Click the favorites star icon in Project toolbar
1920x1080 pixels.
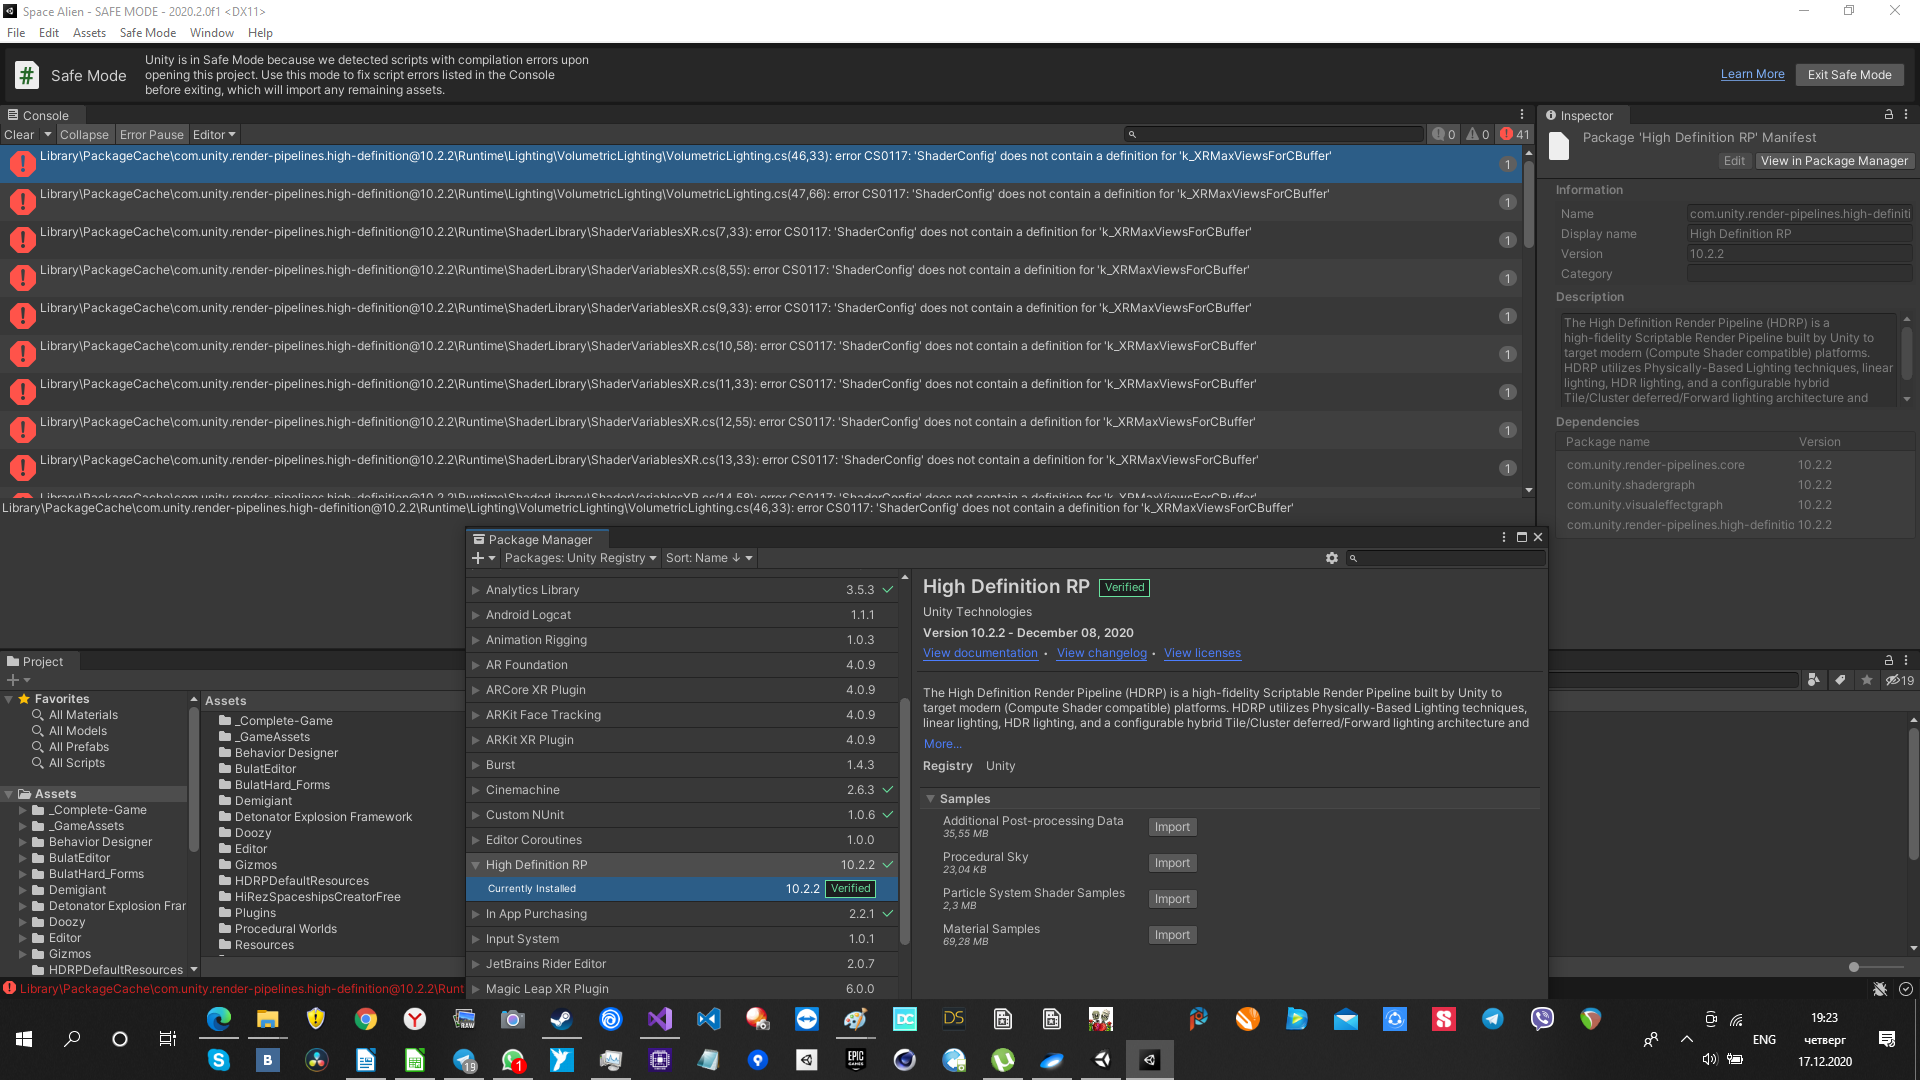pos(1866,680)
